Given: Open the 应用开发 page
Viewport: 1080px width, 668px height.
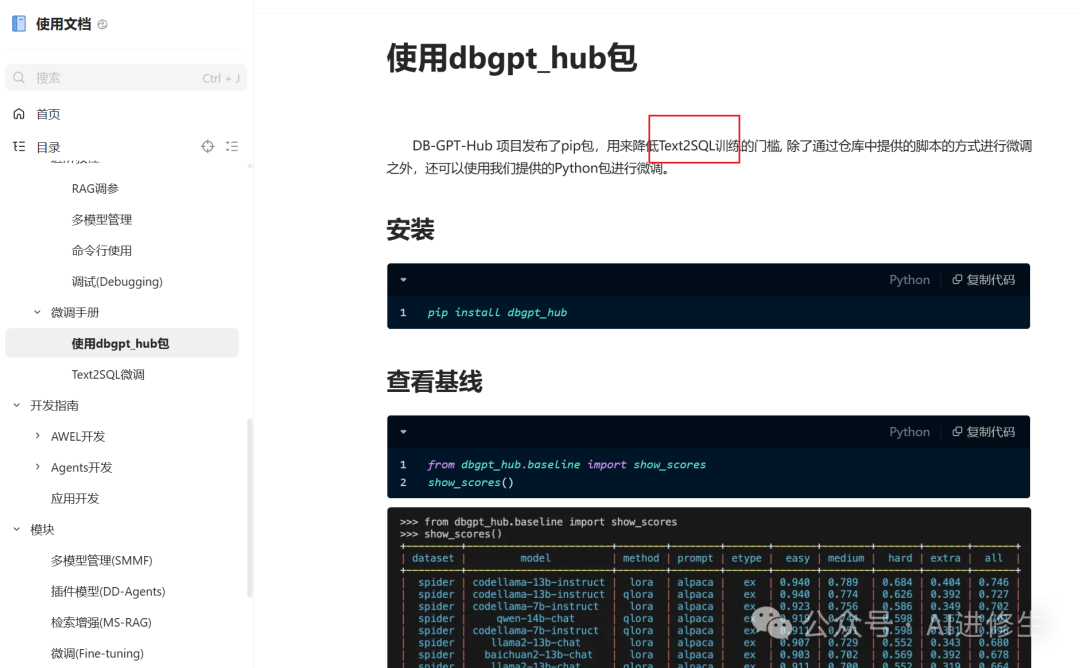Looking at the screenshot, I should point(75,499).
